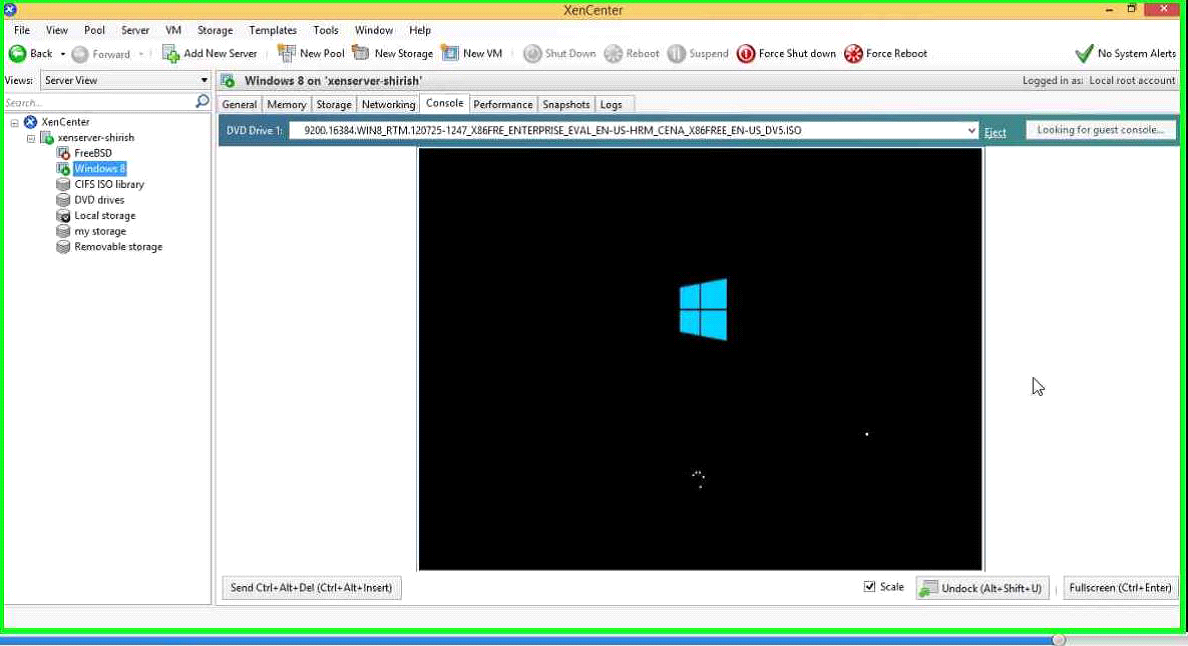The height and width of the screenshot is (646, 1188).
Task: Click the DVD drives storage icon
Action: pyautogui.click(x=64, y=201)
